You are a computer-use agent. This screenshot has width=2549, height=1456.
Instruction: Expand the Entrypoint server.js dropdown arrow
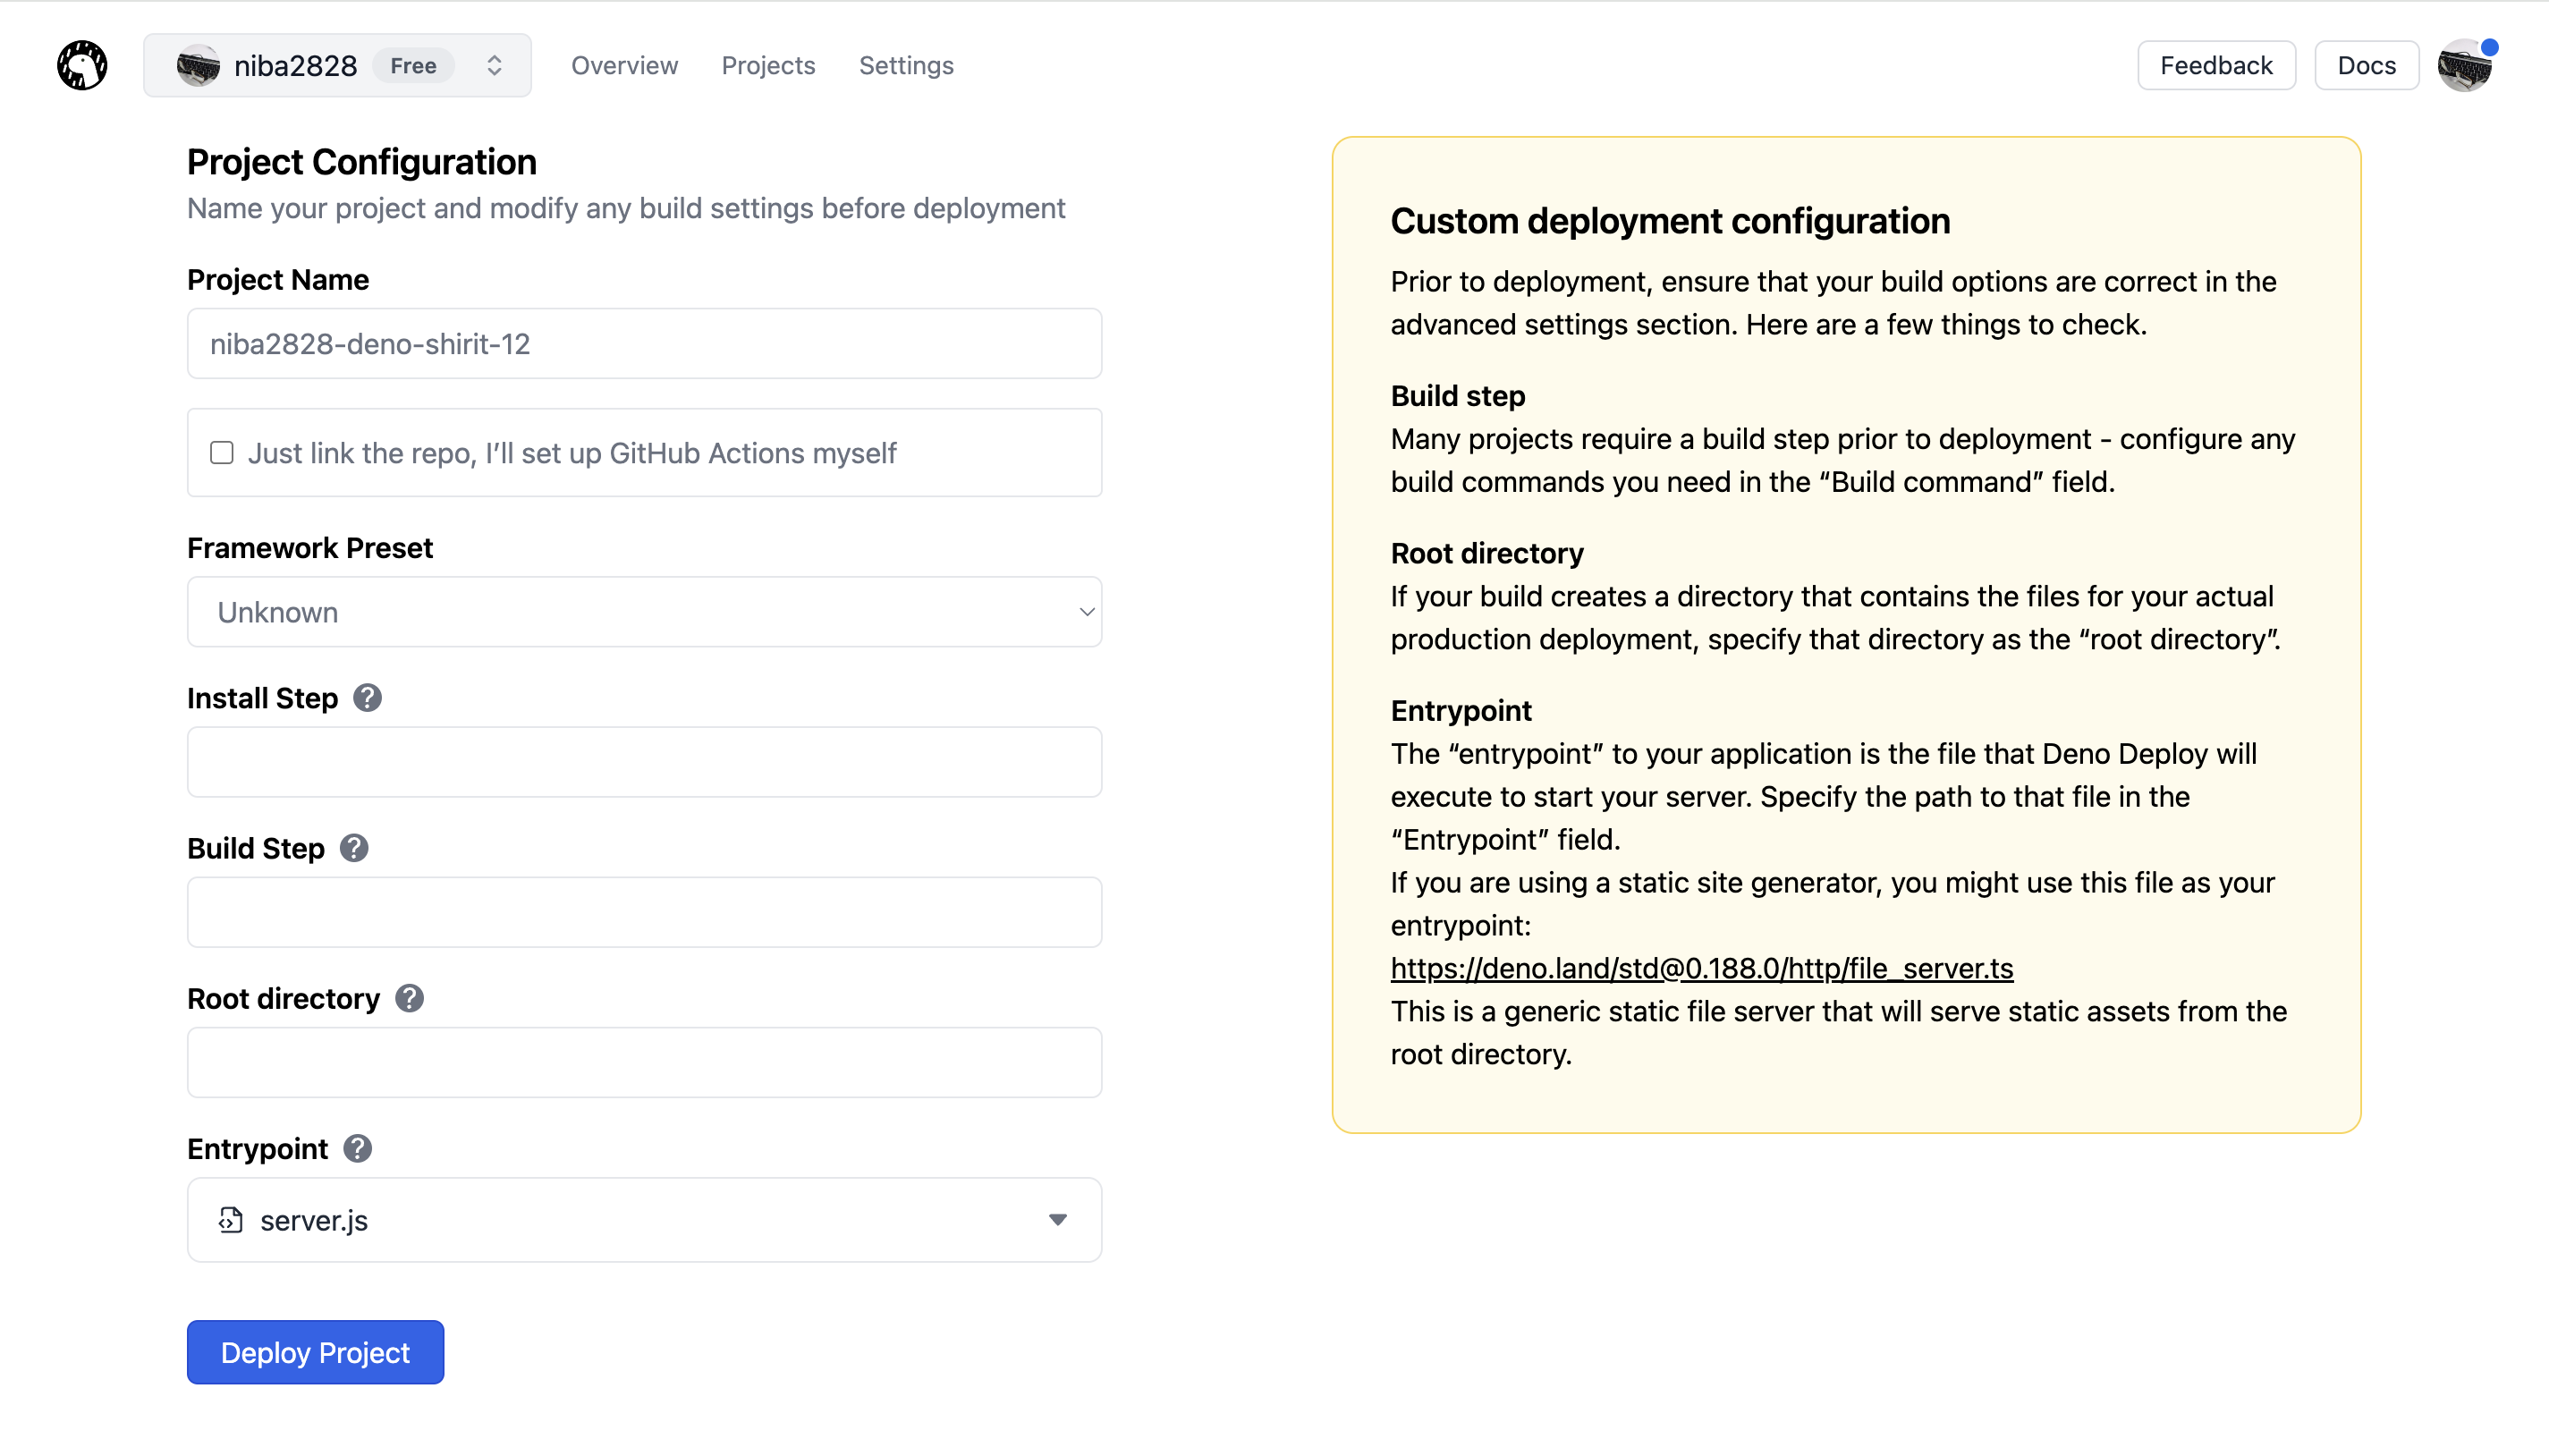pyautogui.click(x=1057, y=1220)
